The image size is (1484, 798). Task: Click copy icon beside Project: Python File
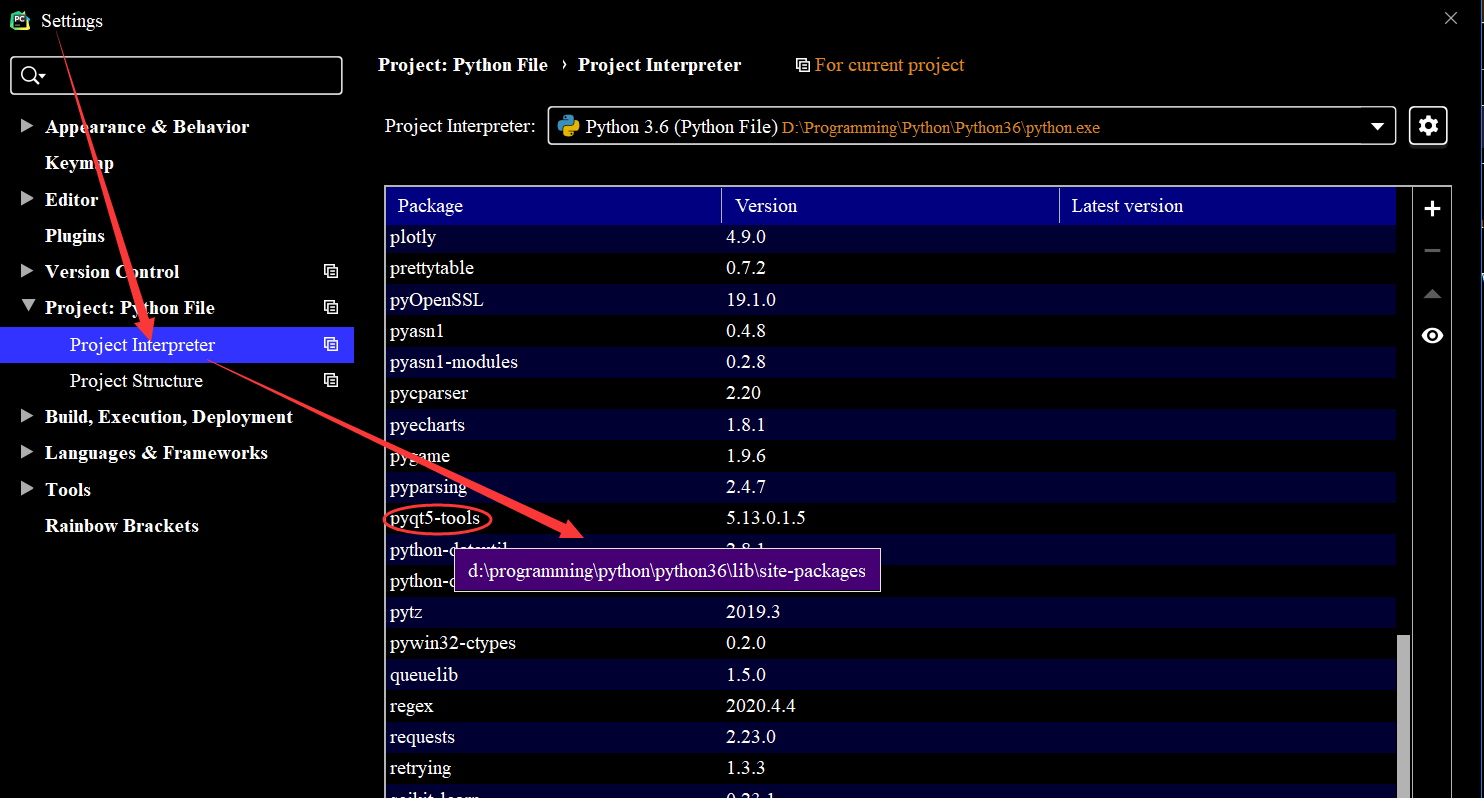click(x=331, y=307)
